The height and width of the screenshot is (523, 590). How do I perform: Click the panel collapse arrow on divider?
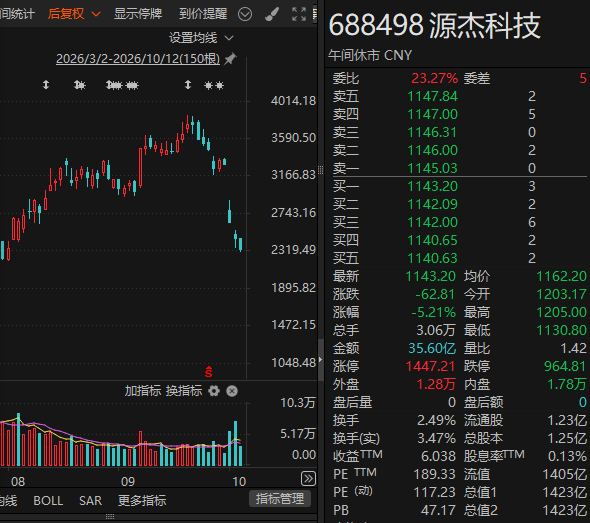point(321,360)
